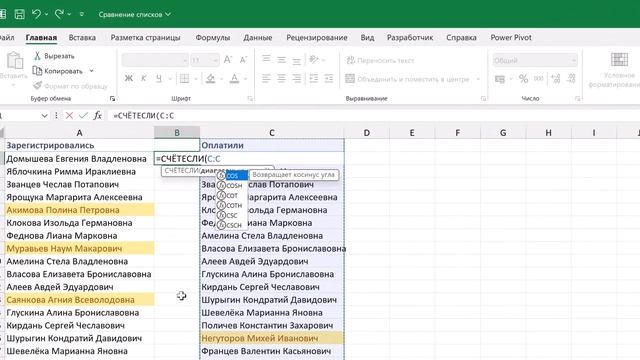Click Объединить и поместить в центре
Screen dimensions: 640x360
click(x=407, y=79)
